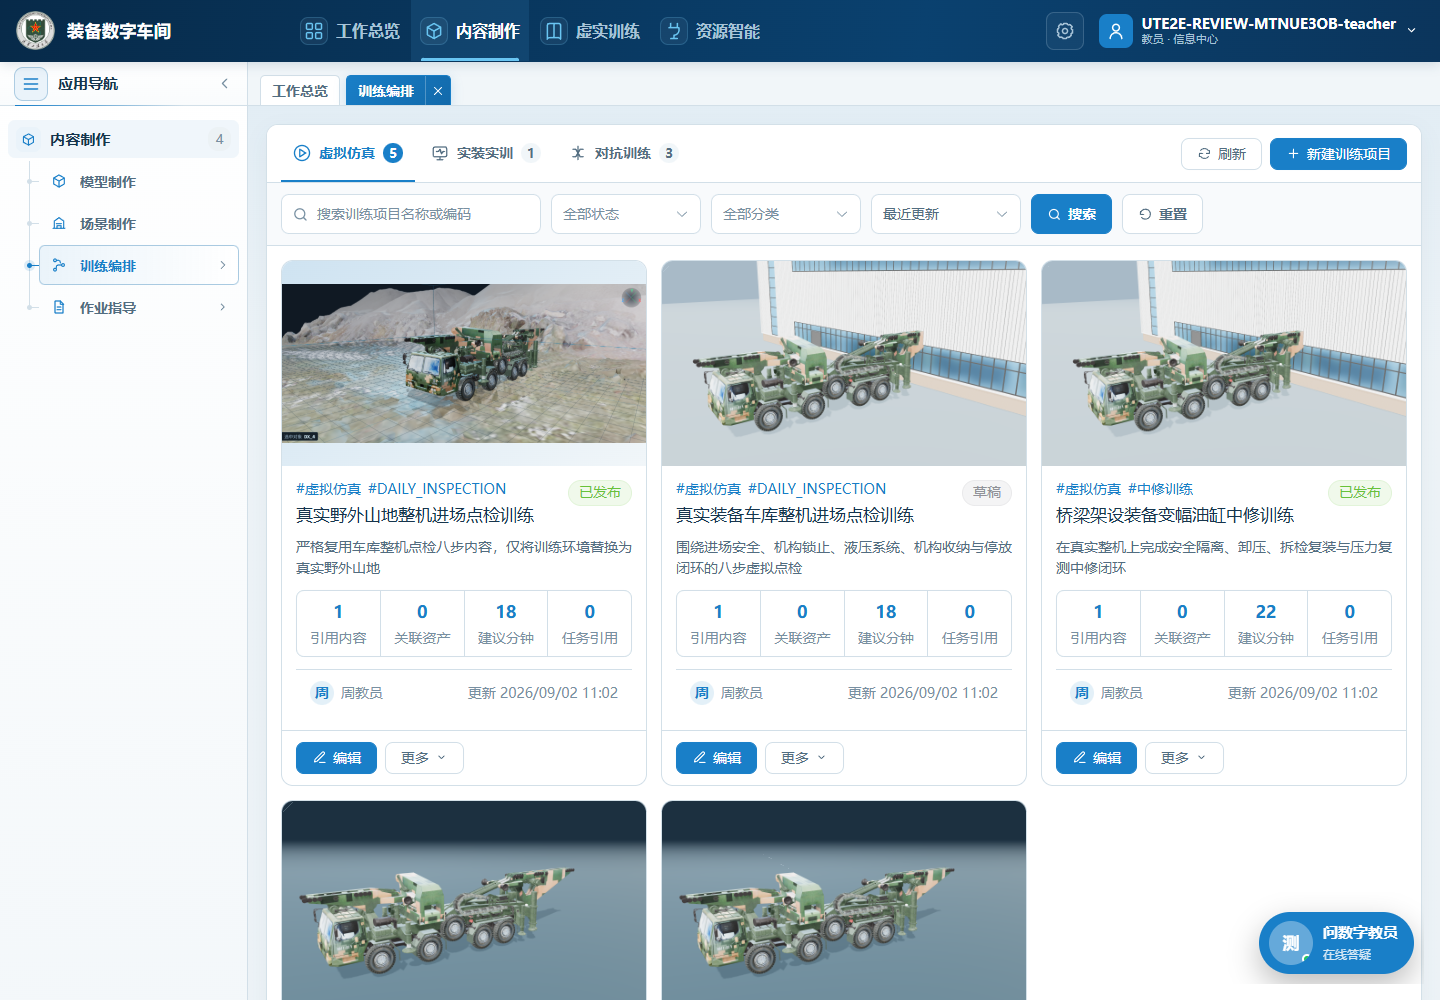
Task: Open thumbnail of 真实装备车库整机进场点检训练
Action: pyautogui.click(x=844, y=363)
